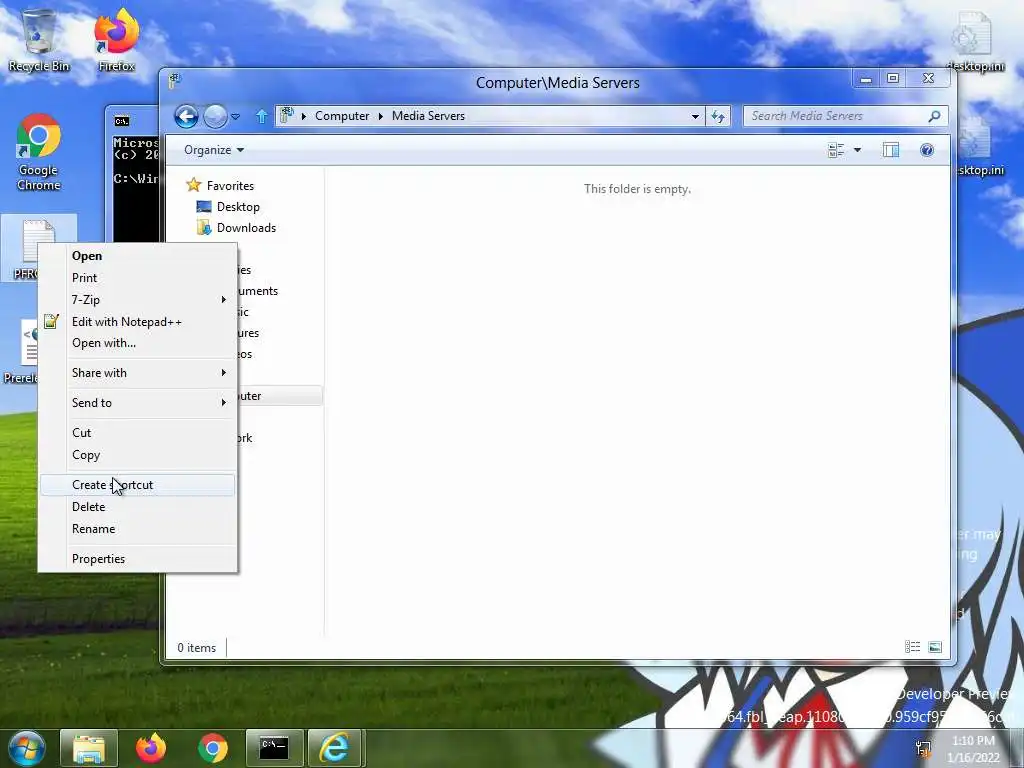Expand the Computer breadcrumb arrow
Screen dimensions: 1024x768
pos(381,116)
